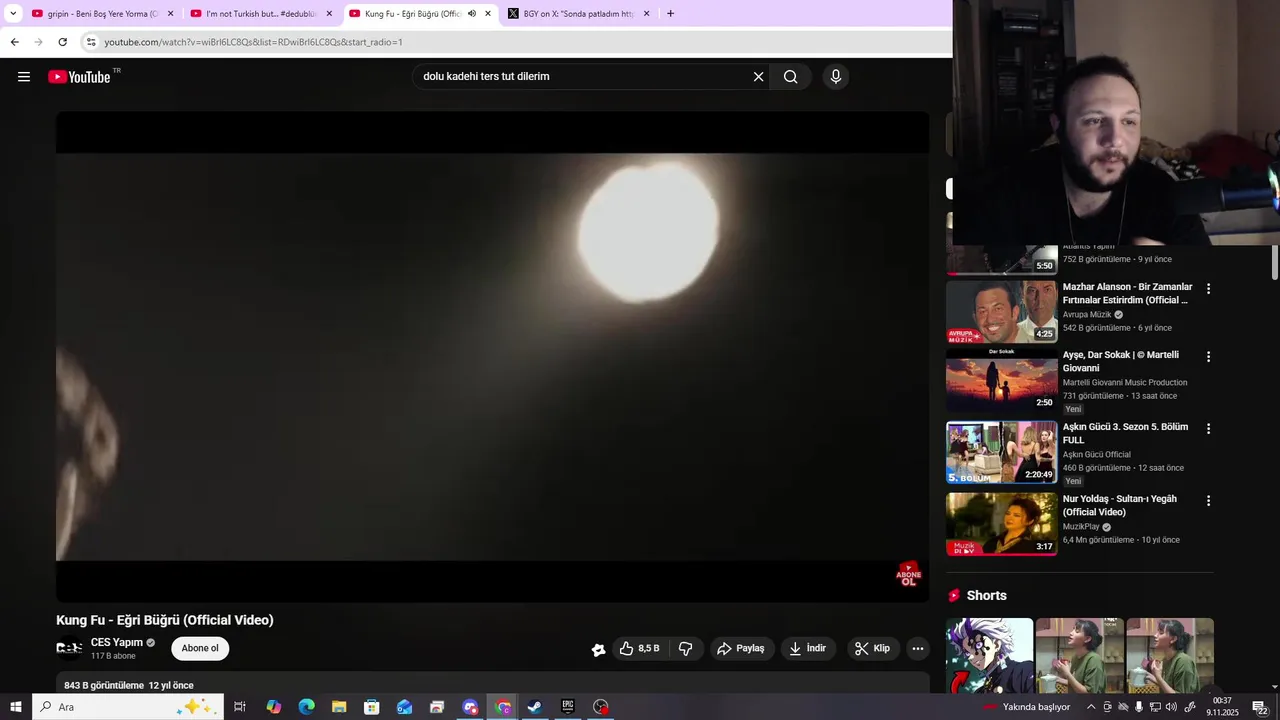Open first Shorts thumbnail with anime character
This screenshot has width=1280, height=720.
click(x=990, y=656)
